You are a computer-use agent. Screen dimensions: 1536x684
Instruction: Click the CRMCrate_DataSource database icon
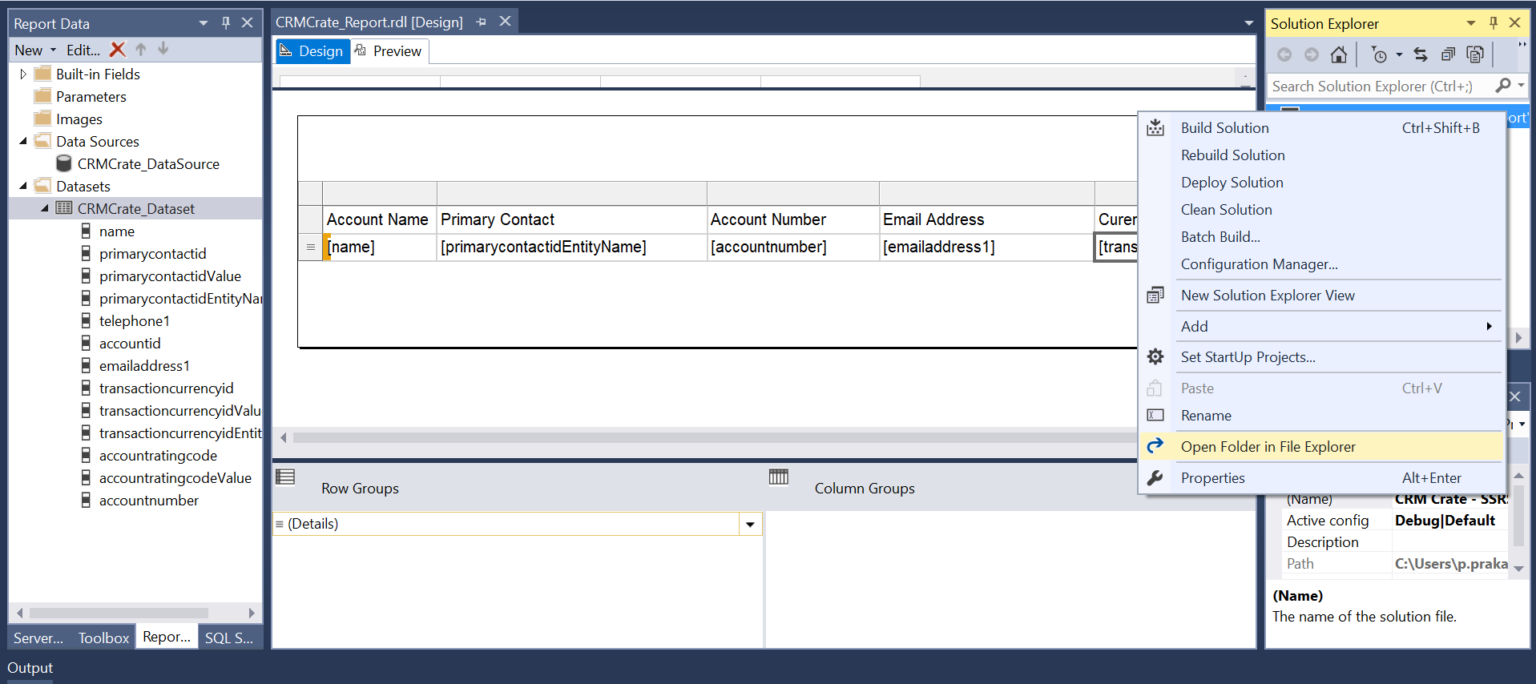click(62, 163)
